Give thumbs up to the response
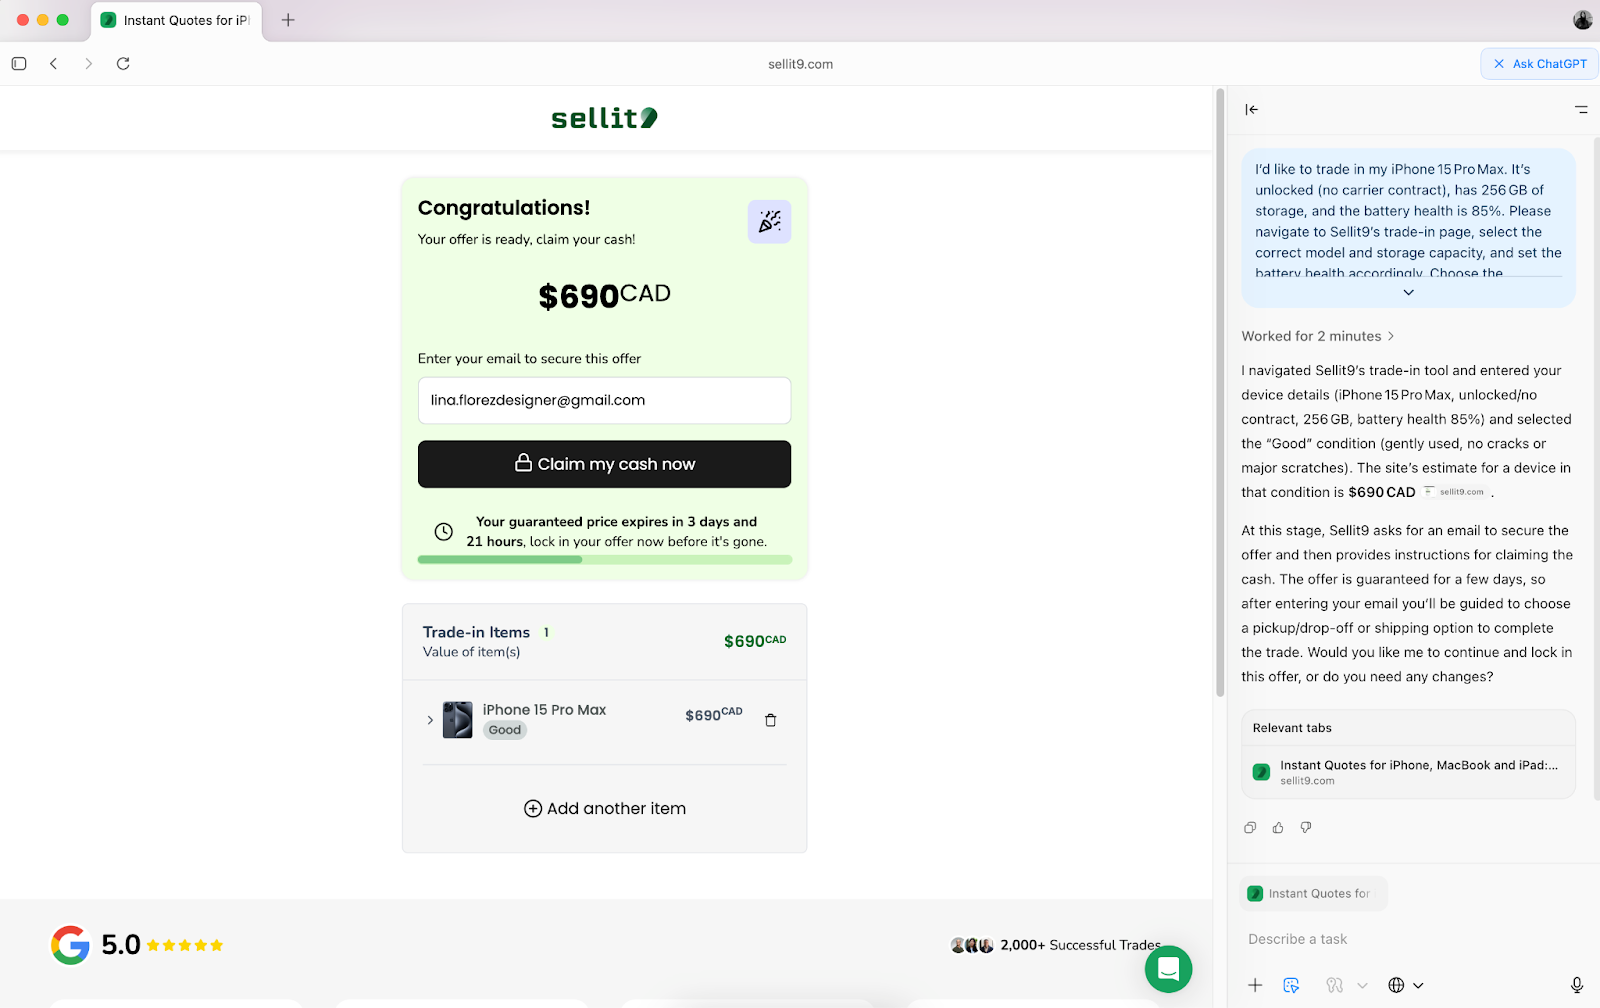Viewport: 1600px width, 1008px height. click(1278, 828)
